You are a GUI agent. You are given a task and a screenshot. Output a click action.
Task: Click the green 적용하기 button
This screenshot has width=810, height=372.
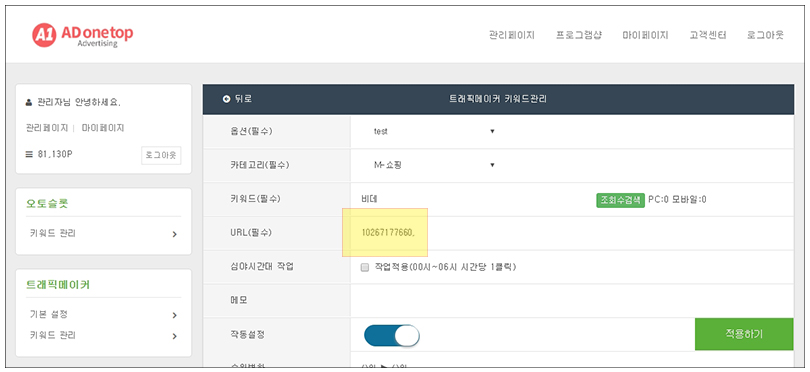click(744, 334)
